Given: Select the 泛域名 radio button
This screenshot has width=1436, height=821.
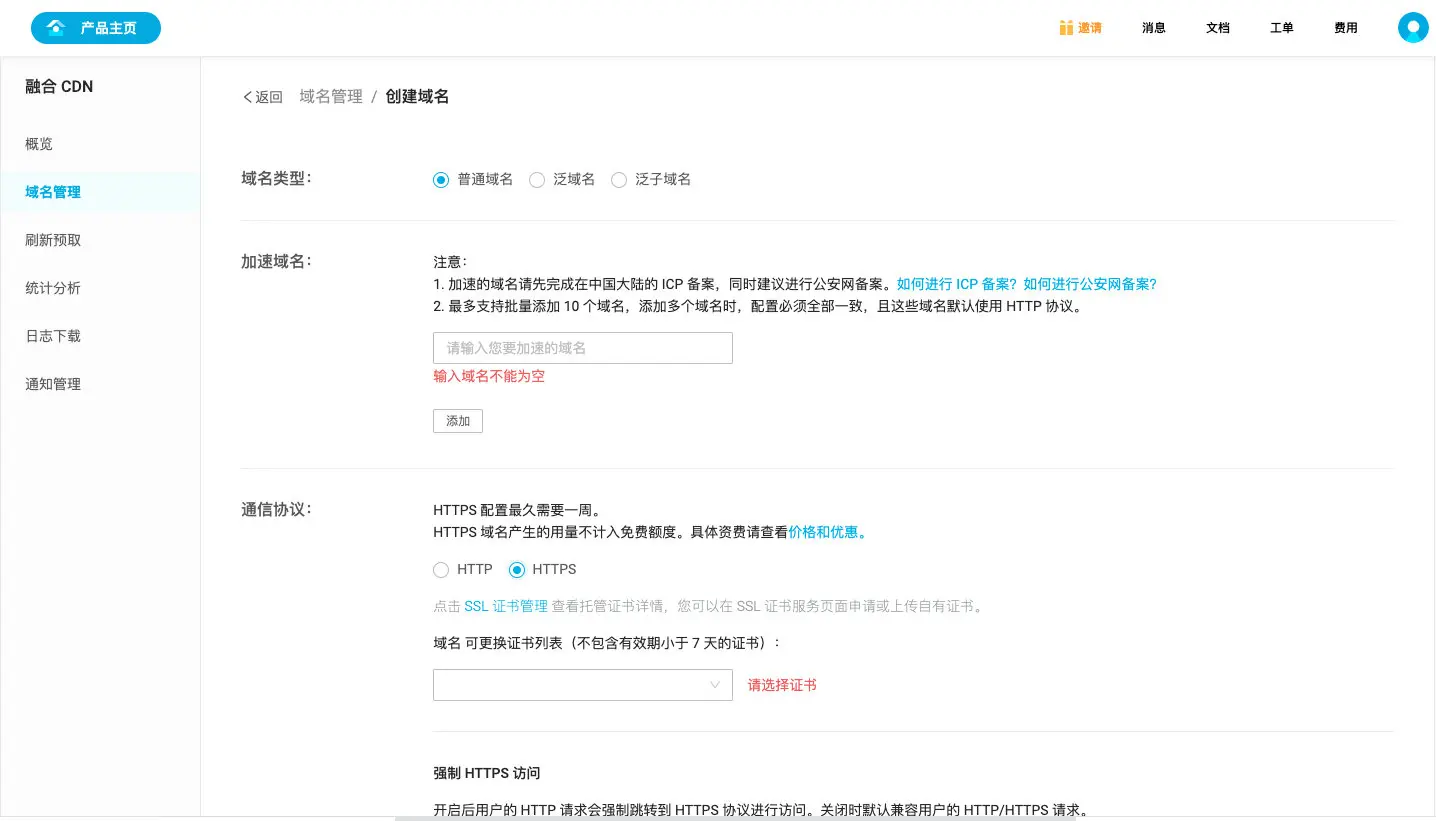Looking at the screenshot, I should (537, 180).
